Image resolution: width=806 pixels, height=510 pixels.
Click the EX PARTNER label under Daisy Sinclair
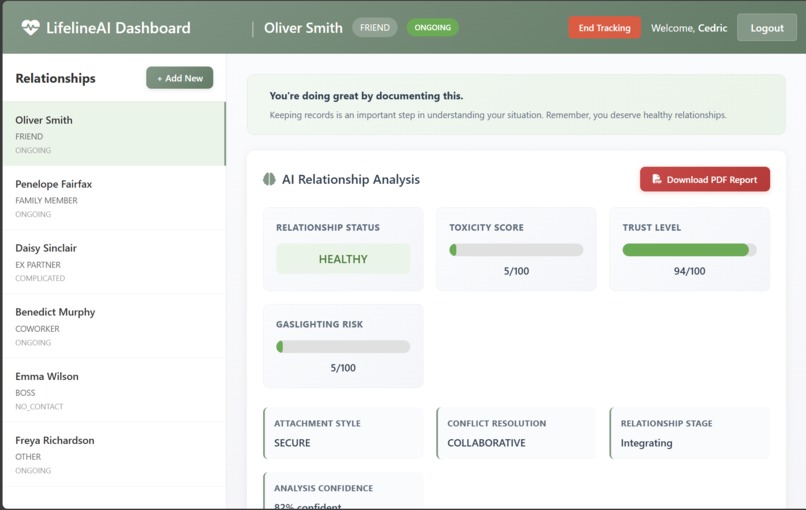tap(38, 264)
